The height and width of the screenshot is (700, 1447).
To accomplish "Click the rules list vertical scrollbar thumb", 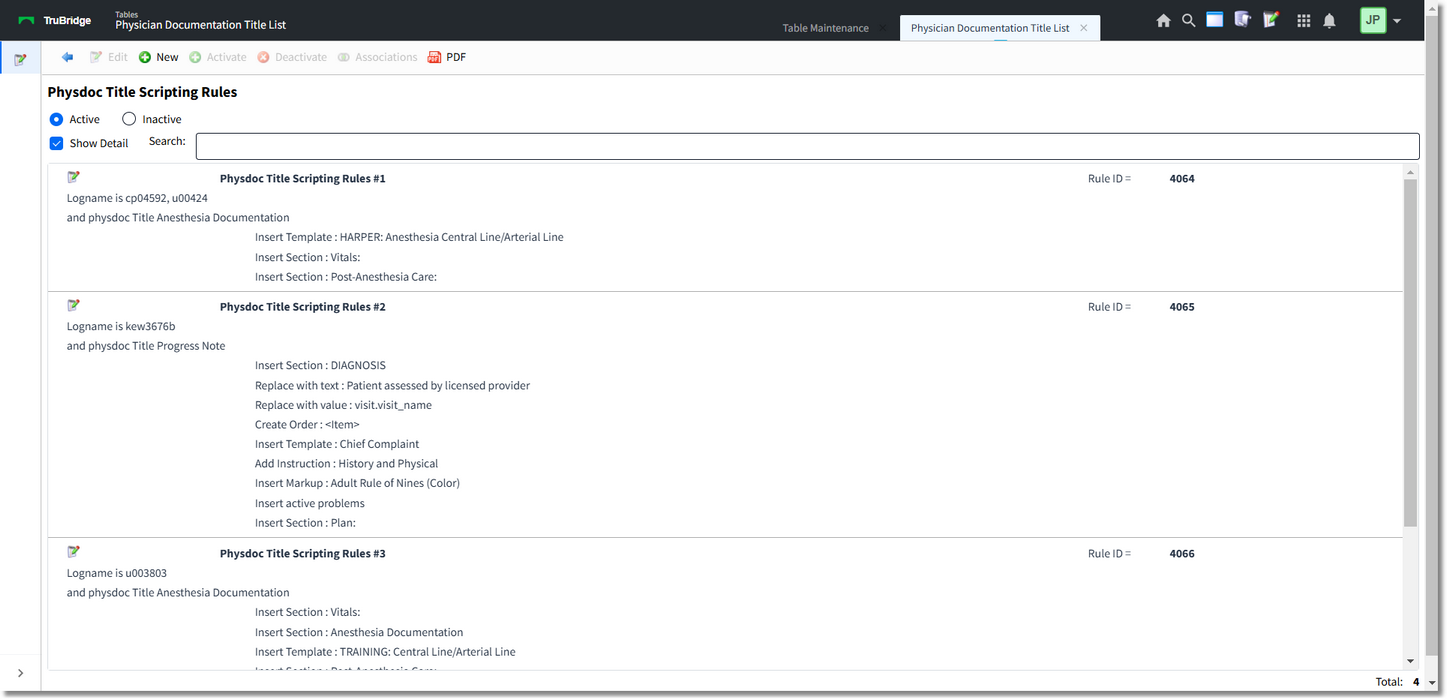I will (1410, 353).
